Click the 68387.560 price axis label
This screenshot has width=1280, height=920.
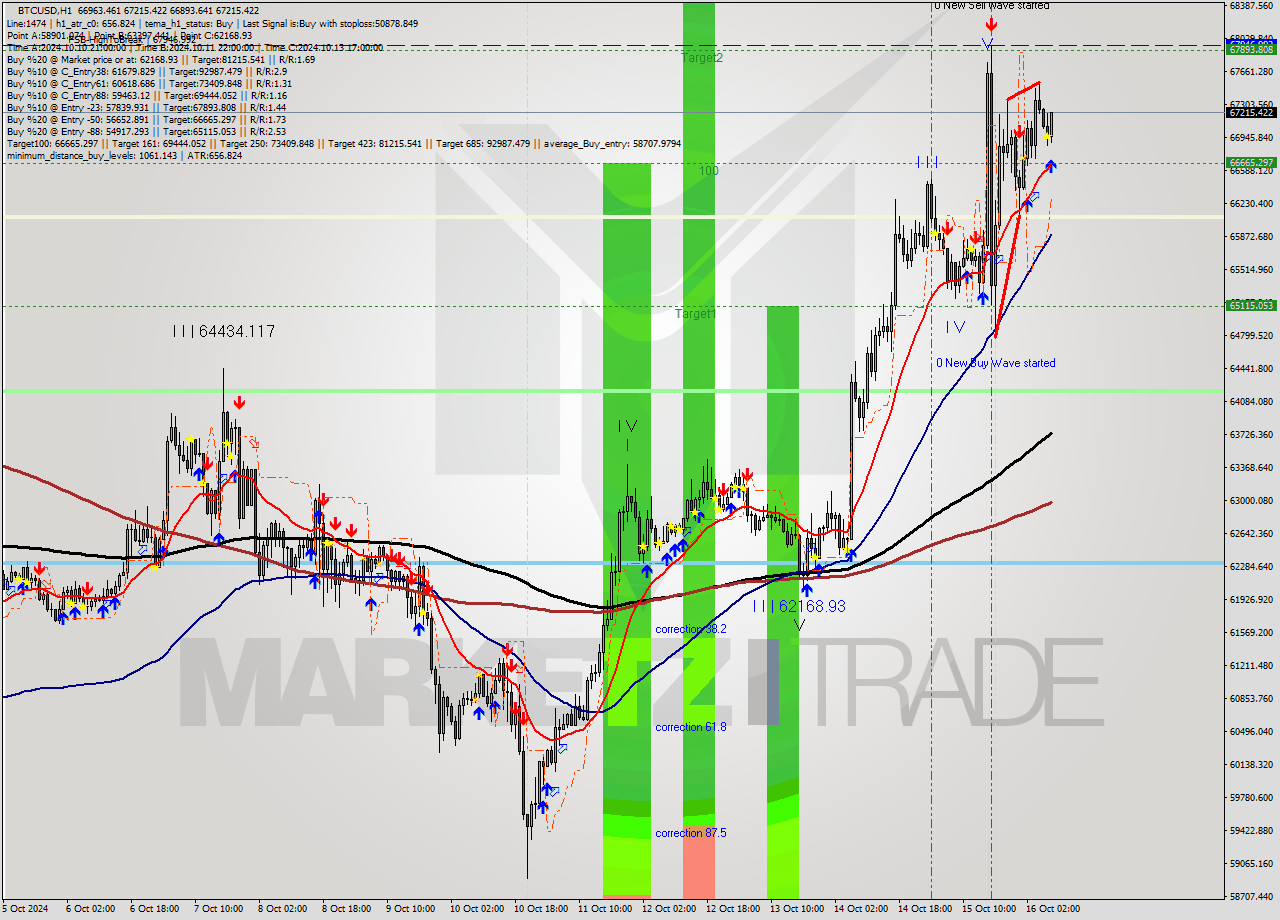click(1251, 5)
